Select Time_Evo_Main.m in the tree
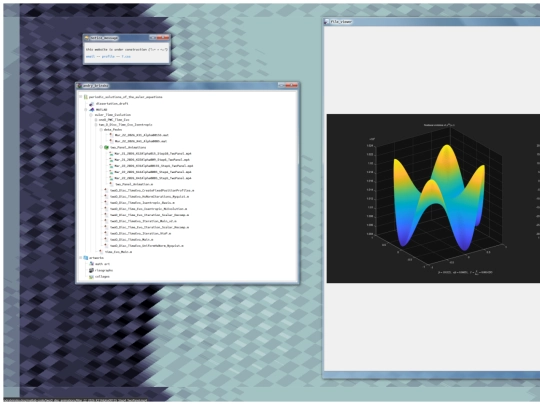 pyautogui.click(x=118, y=252)
